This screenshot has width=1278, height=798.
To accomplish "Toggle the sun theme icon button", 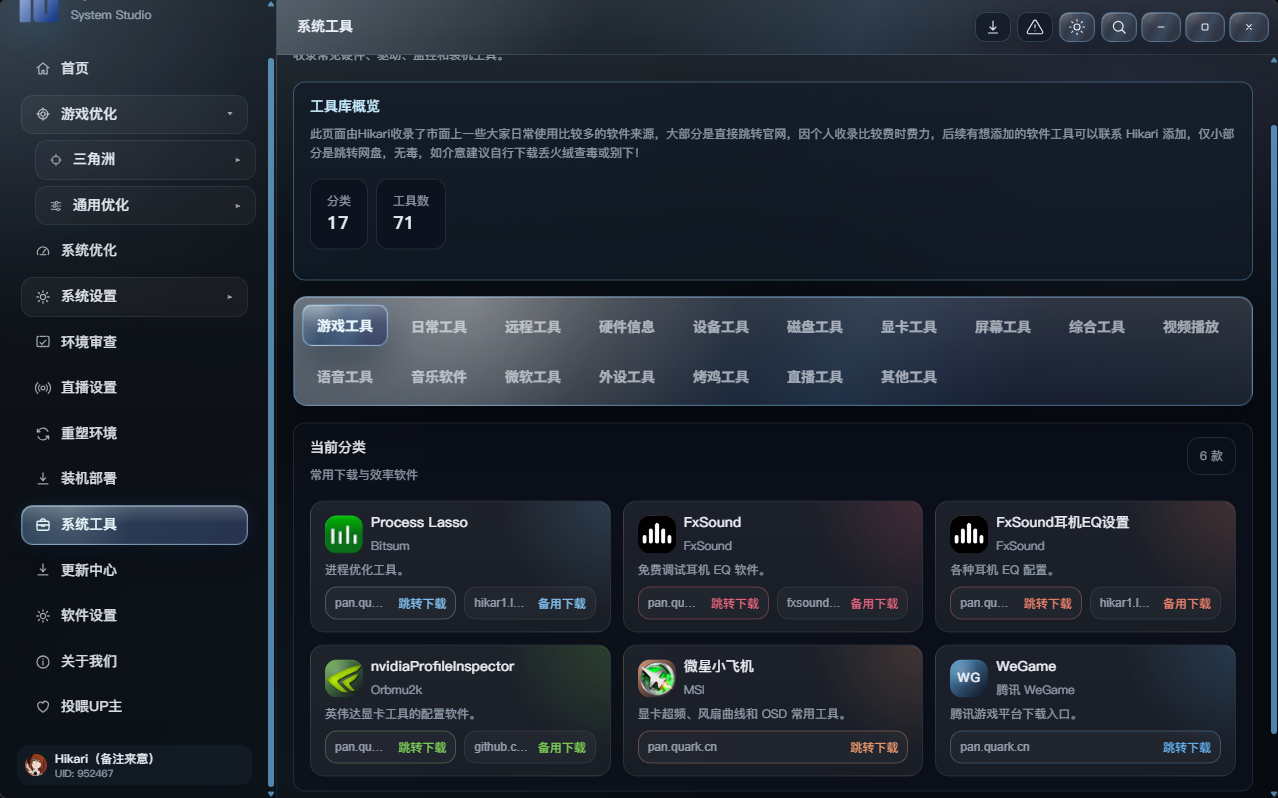I will [1077, 27].
